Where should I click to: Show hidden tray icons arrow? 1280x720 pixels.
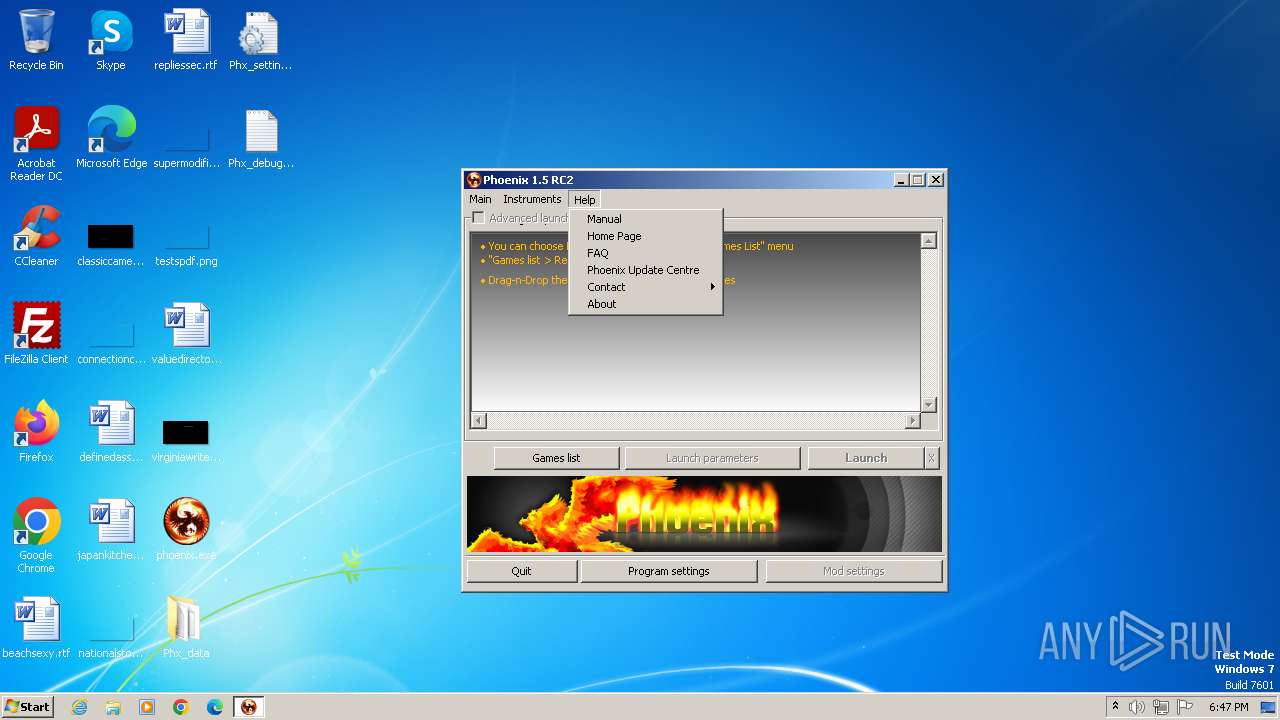[x=1116, y=707]
